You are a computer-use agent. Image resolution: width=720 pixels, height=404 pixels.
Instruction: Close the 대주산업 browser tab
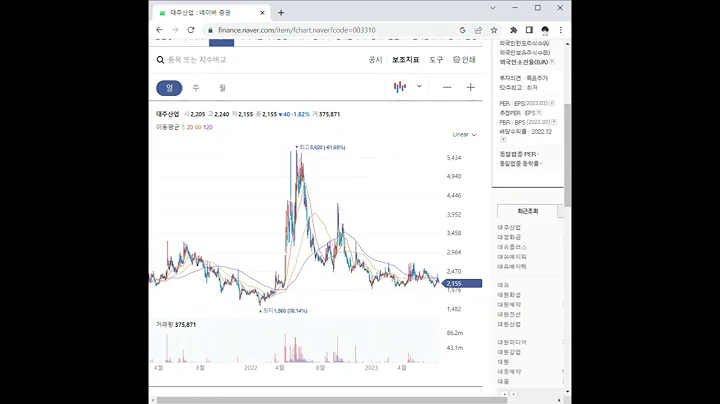click(x=262, y=13)
